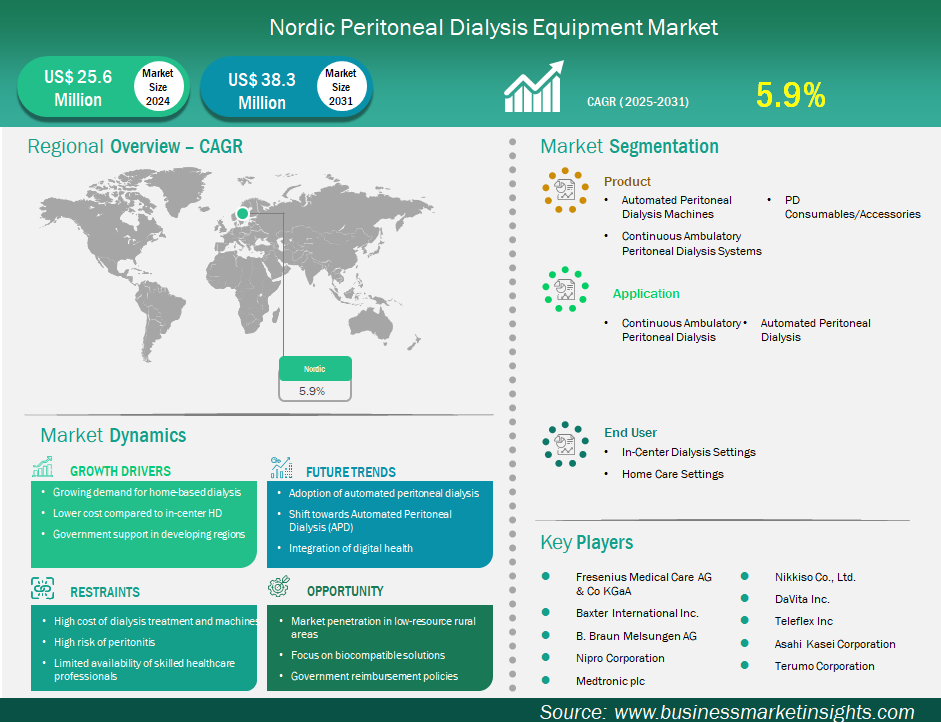Click Shift towards Automated Peritoneal Dialysis (APD)

[370, 521]
